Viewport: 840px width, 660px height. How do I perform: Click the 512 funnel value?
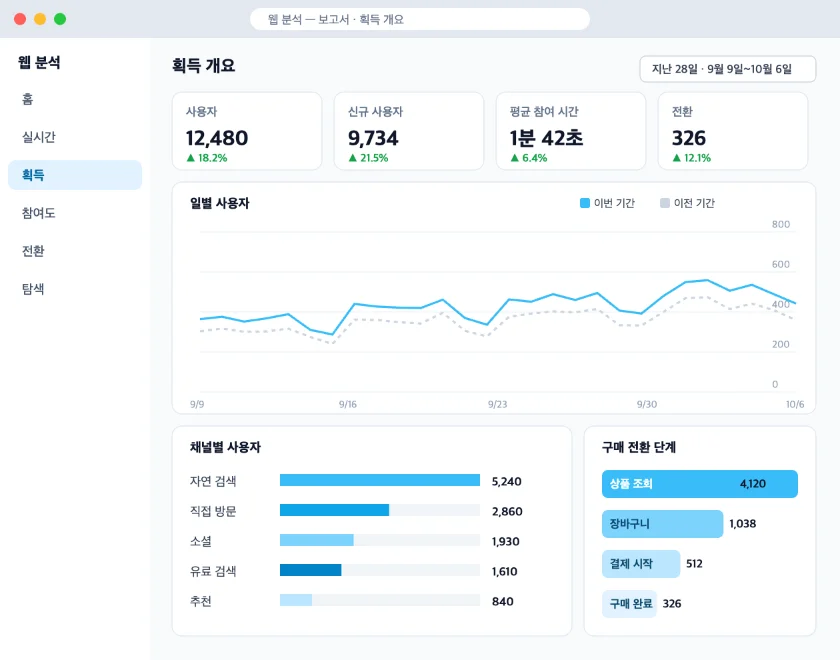694,564
